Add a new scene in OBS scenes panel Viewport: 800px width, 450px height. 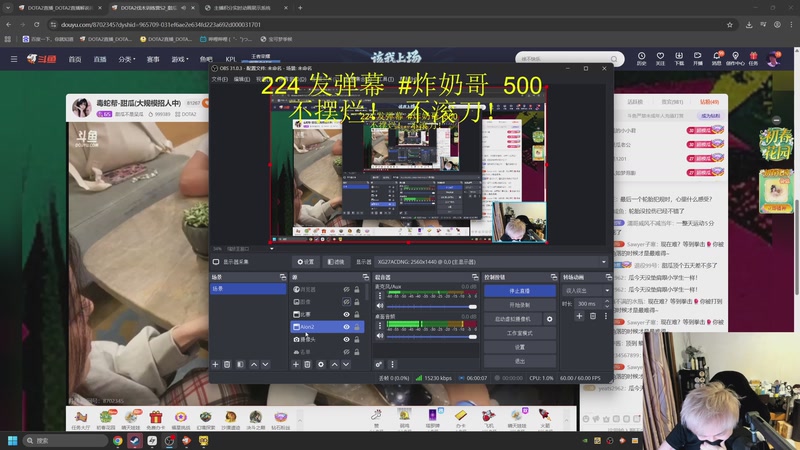point(215,364)
